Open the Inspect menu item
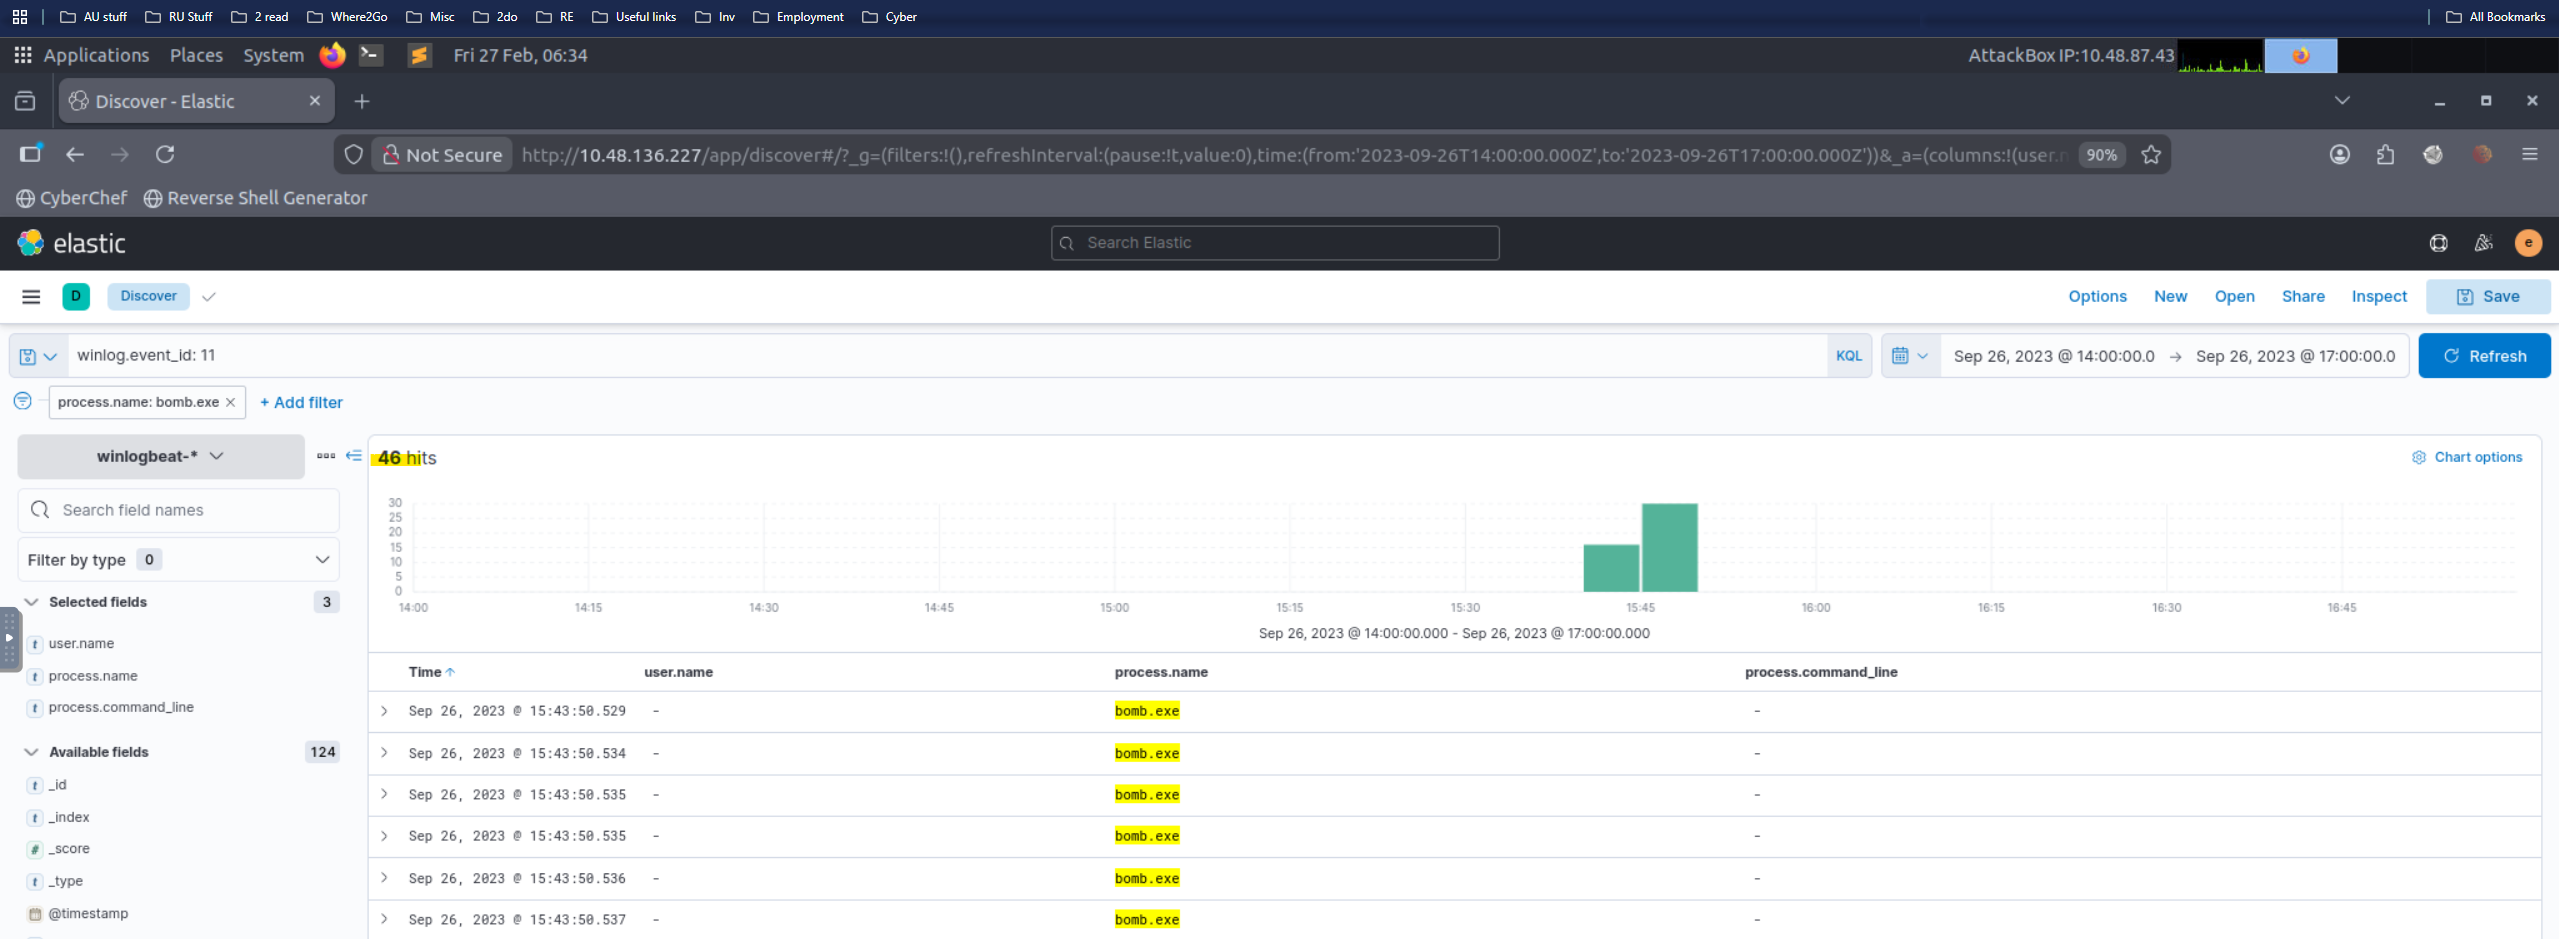 pos(2378,297)
